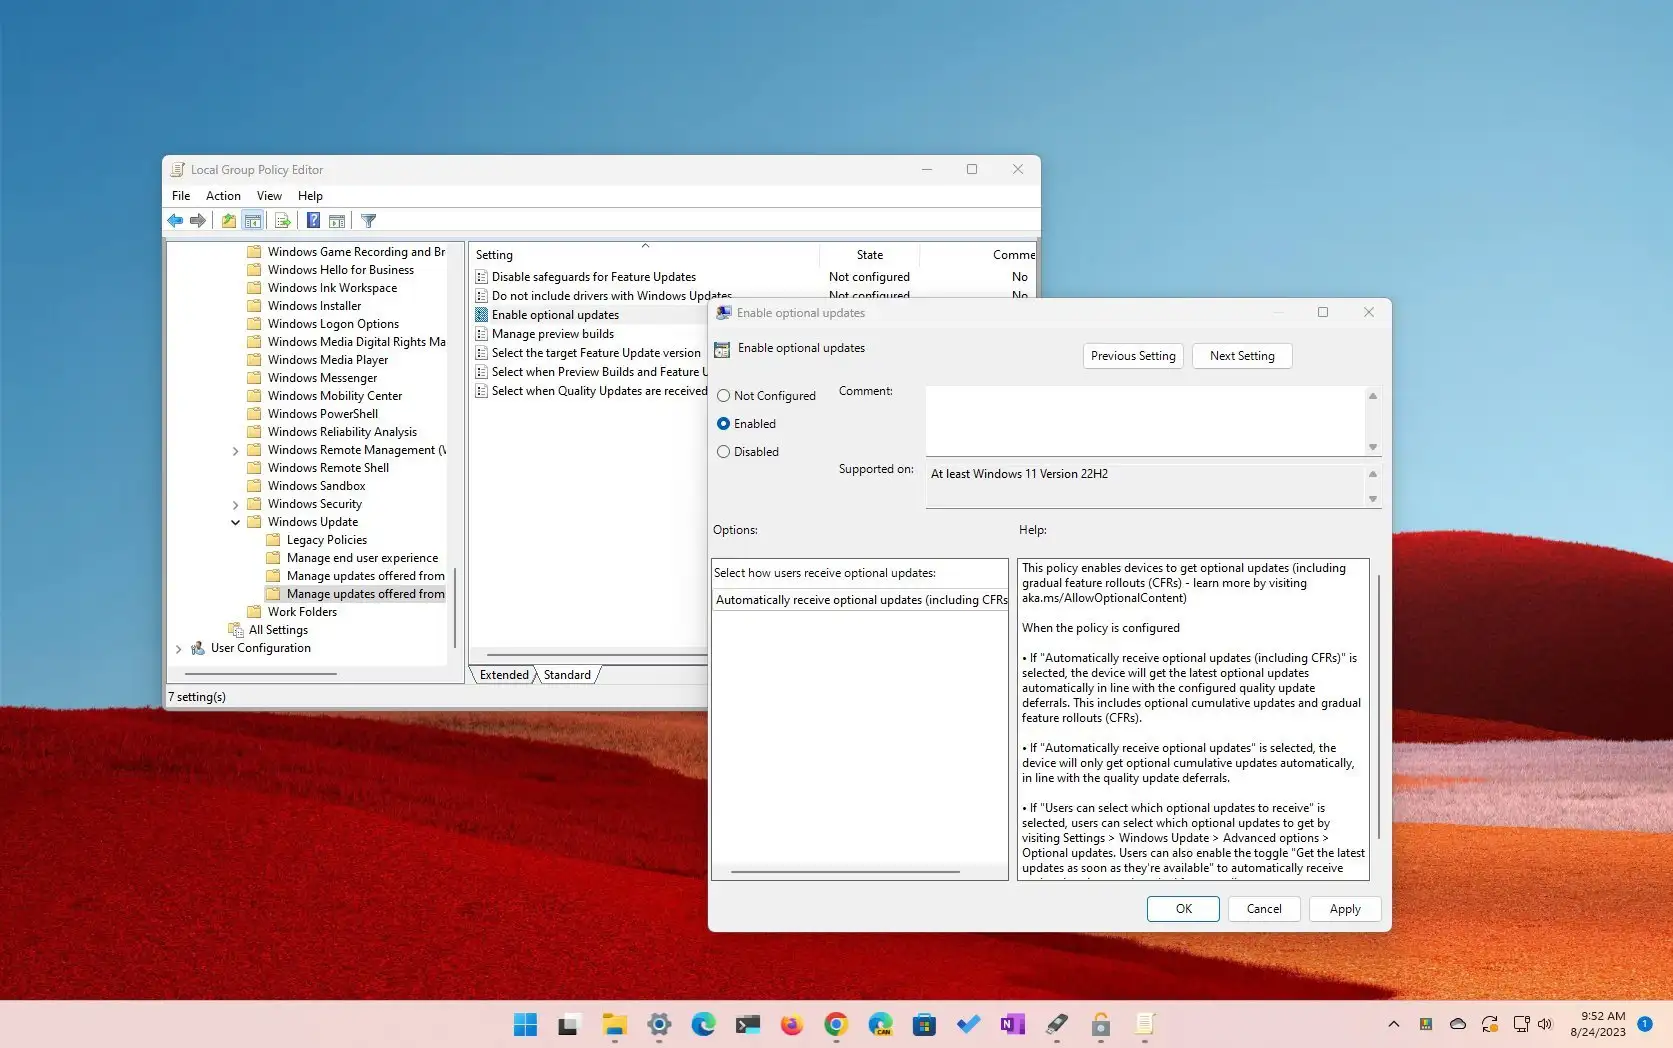The height and width of the screenshot is (1048, 1673).
Task: Click the filter icon on the toolbar
Action: pyautogui.click(x=368, y=220)
